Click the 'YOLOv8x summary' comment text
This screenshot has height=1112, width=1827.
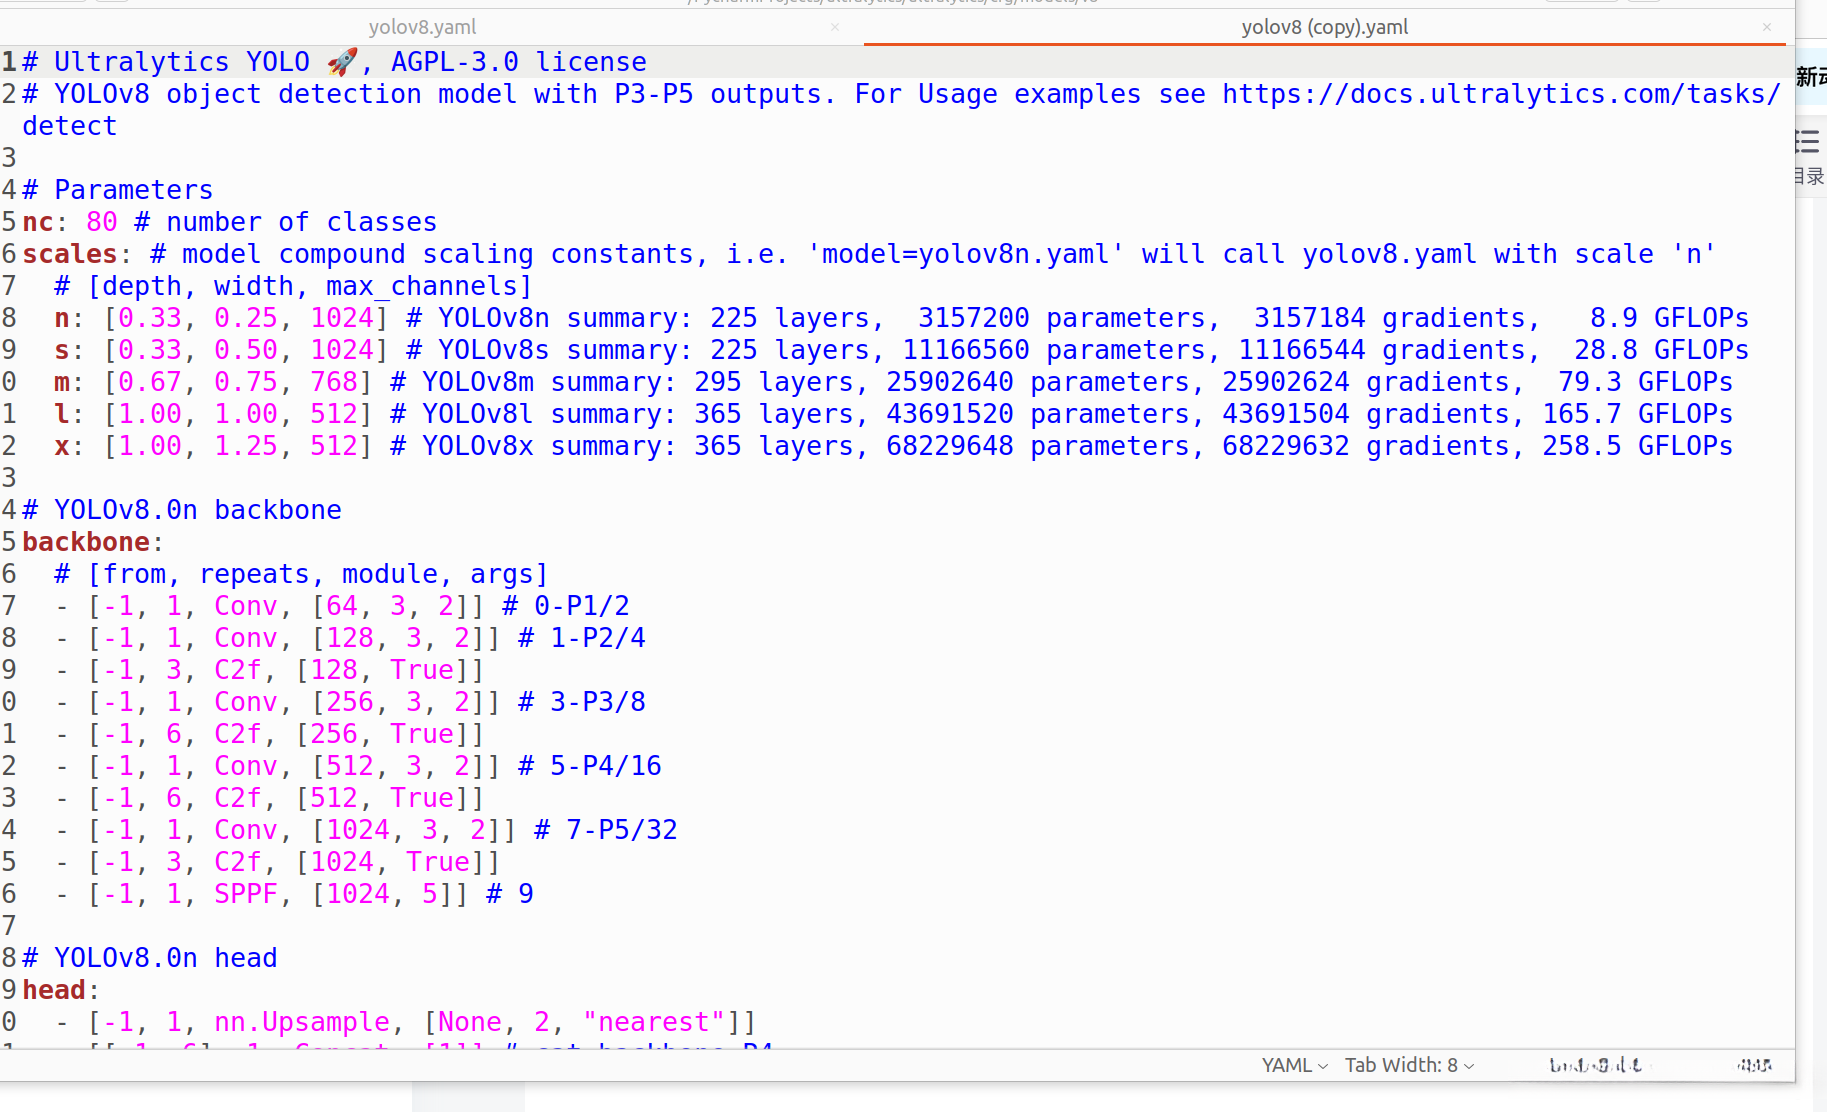pyautogui.click(x=550, y=446)
